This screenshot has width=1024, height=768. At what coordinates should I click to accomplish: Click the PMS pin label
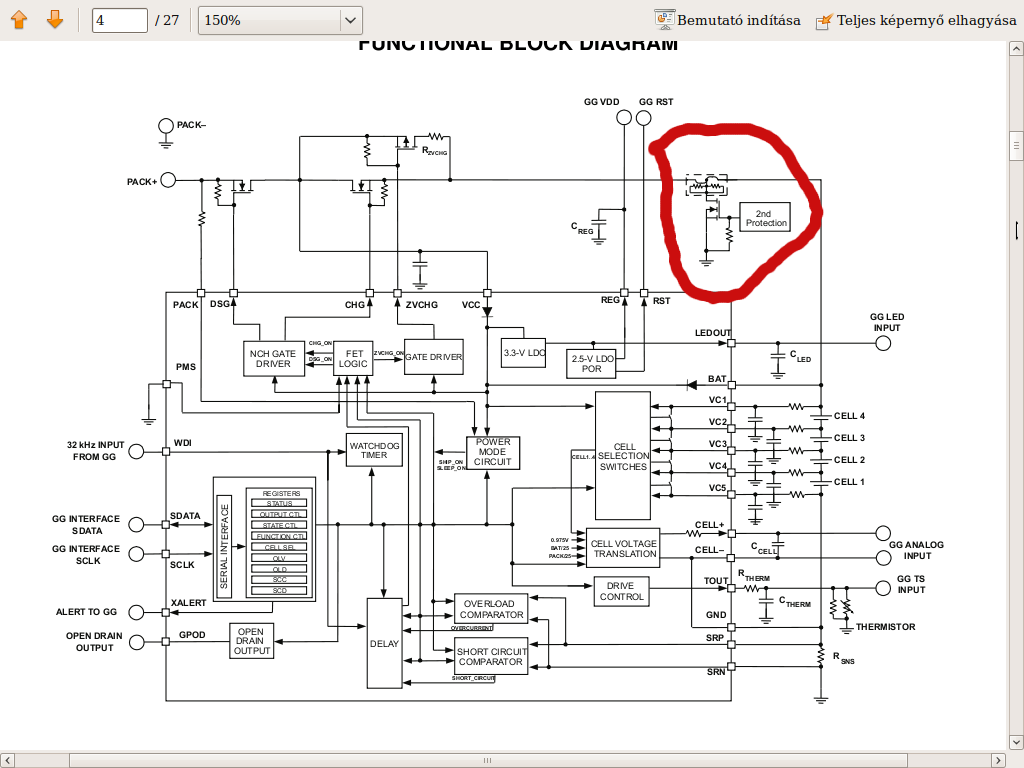185,367
